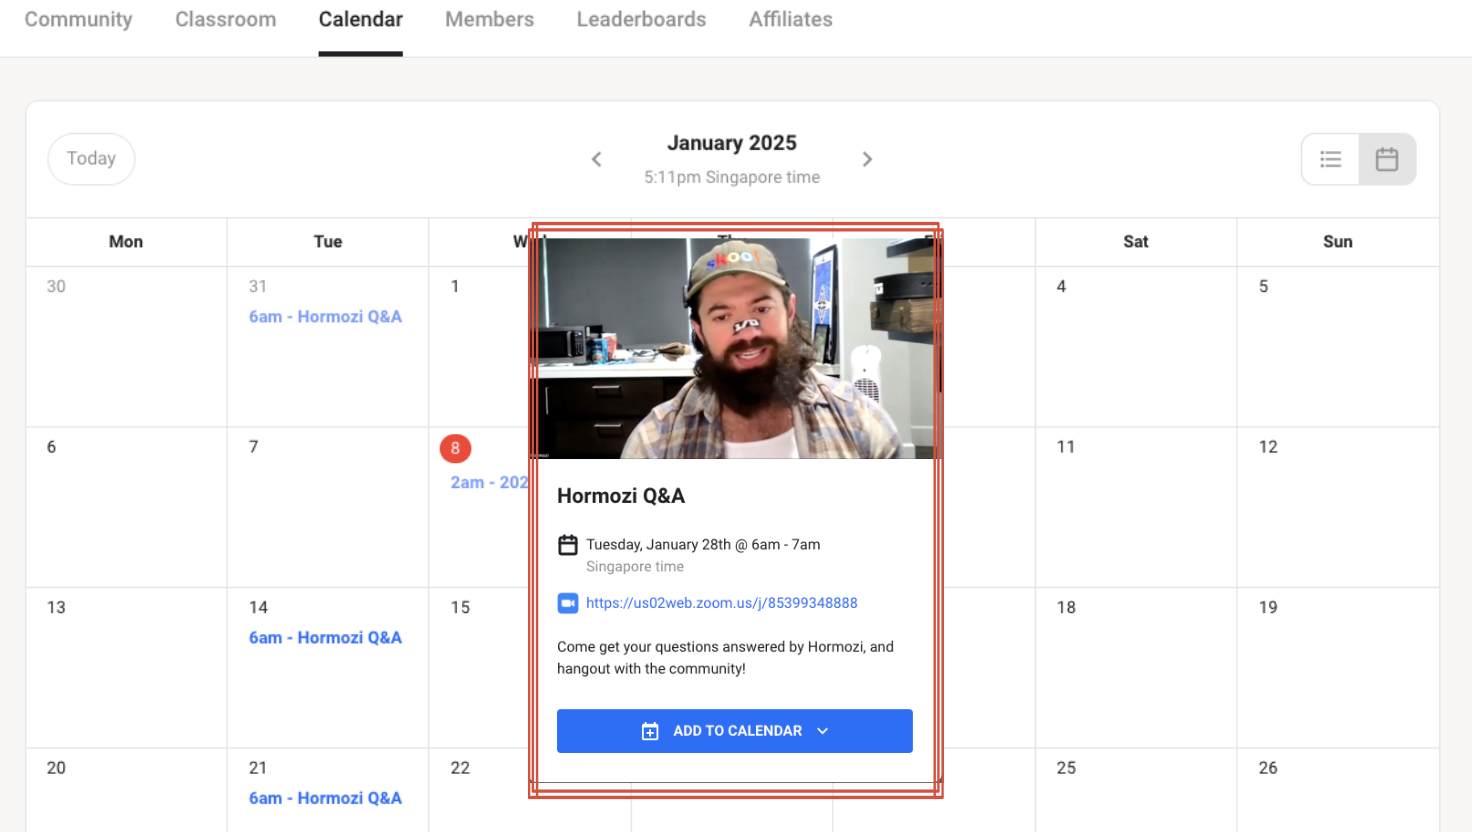Click the event date and time text

703,545
